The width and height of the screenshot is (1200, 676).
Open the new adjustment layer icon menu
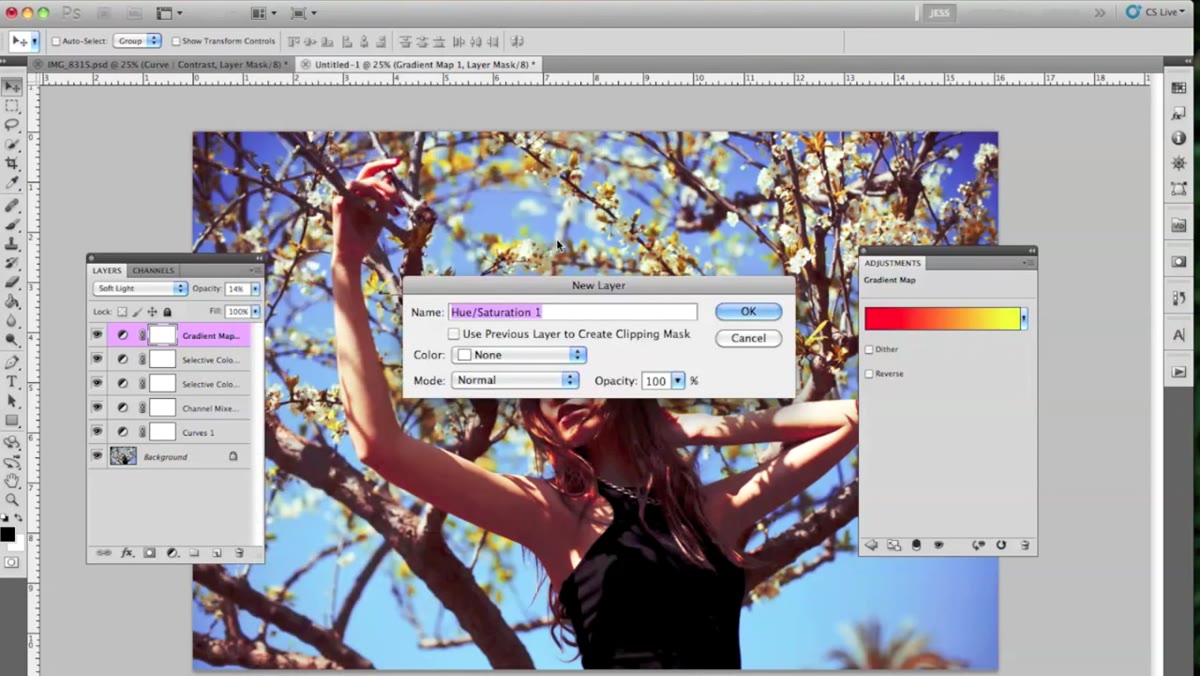point(172,552)
